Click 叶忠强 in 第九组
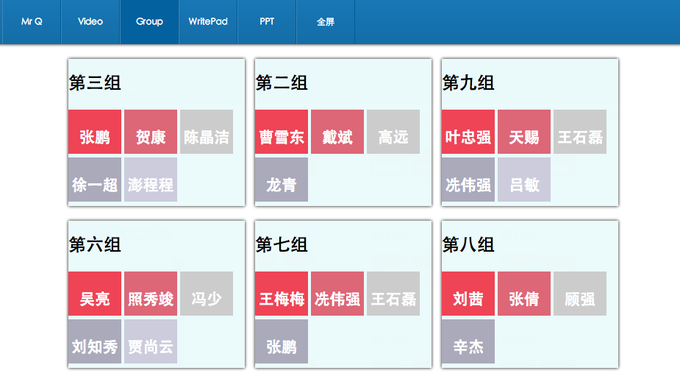This screenshot has height=376, width=680. (468, 132)
